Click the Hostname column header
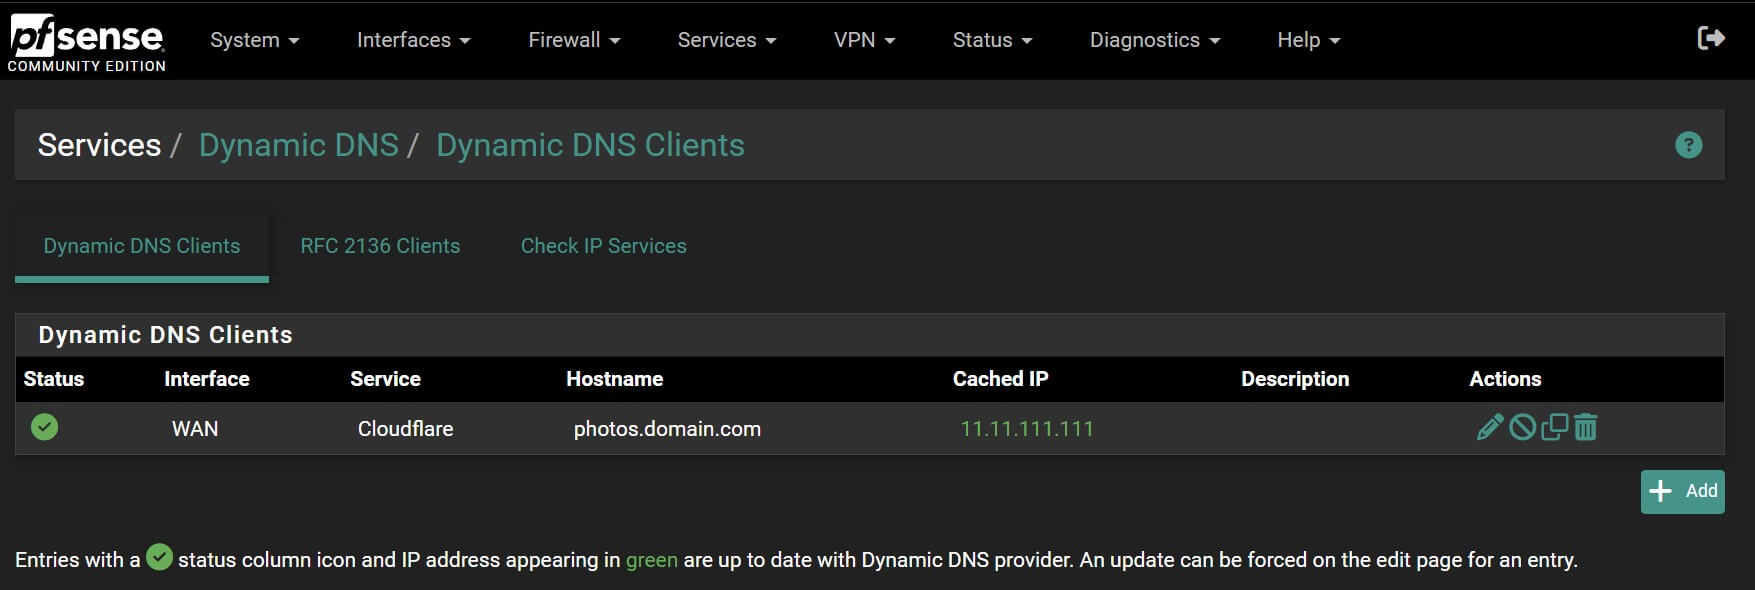Image resolution: width=1755 pixels, height=590 pixels. 614,379
